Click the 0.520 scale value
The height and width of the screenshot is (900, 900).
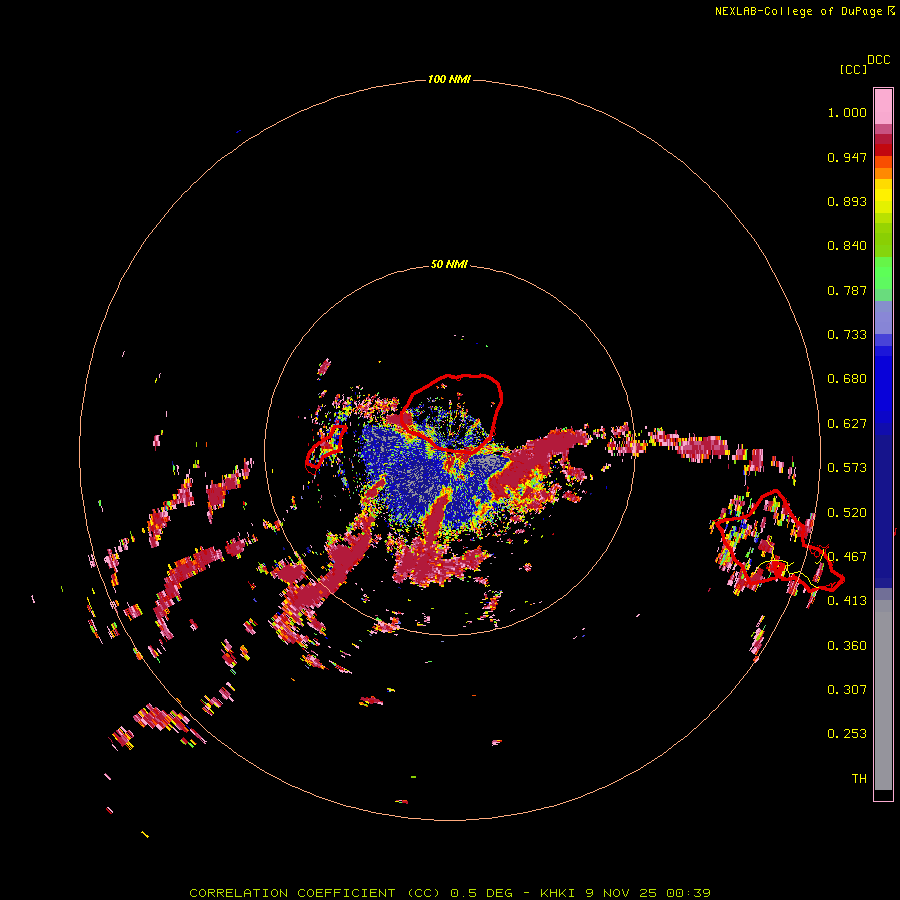pos(847,513)
